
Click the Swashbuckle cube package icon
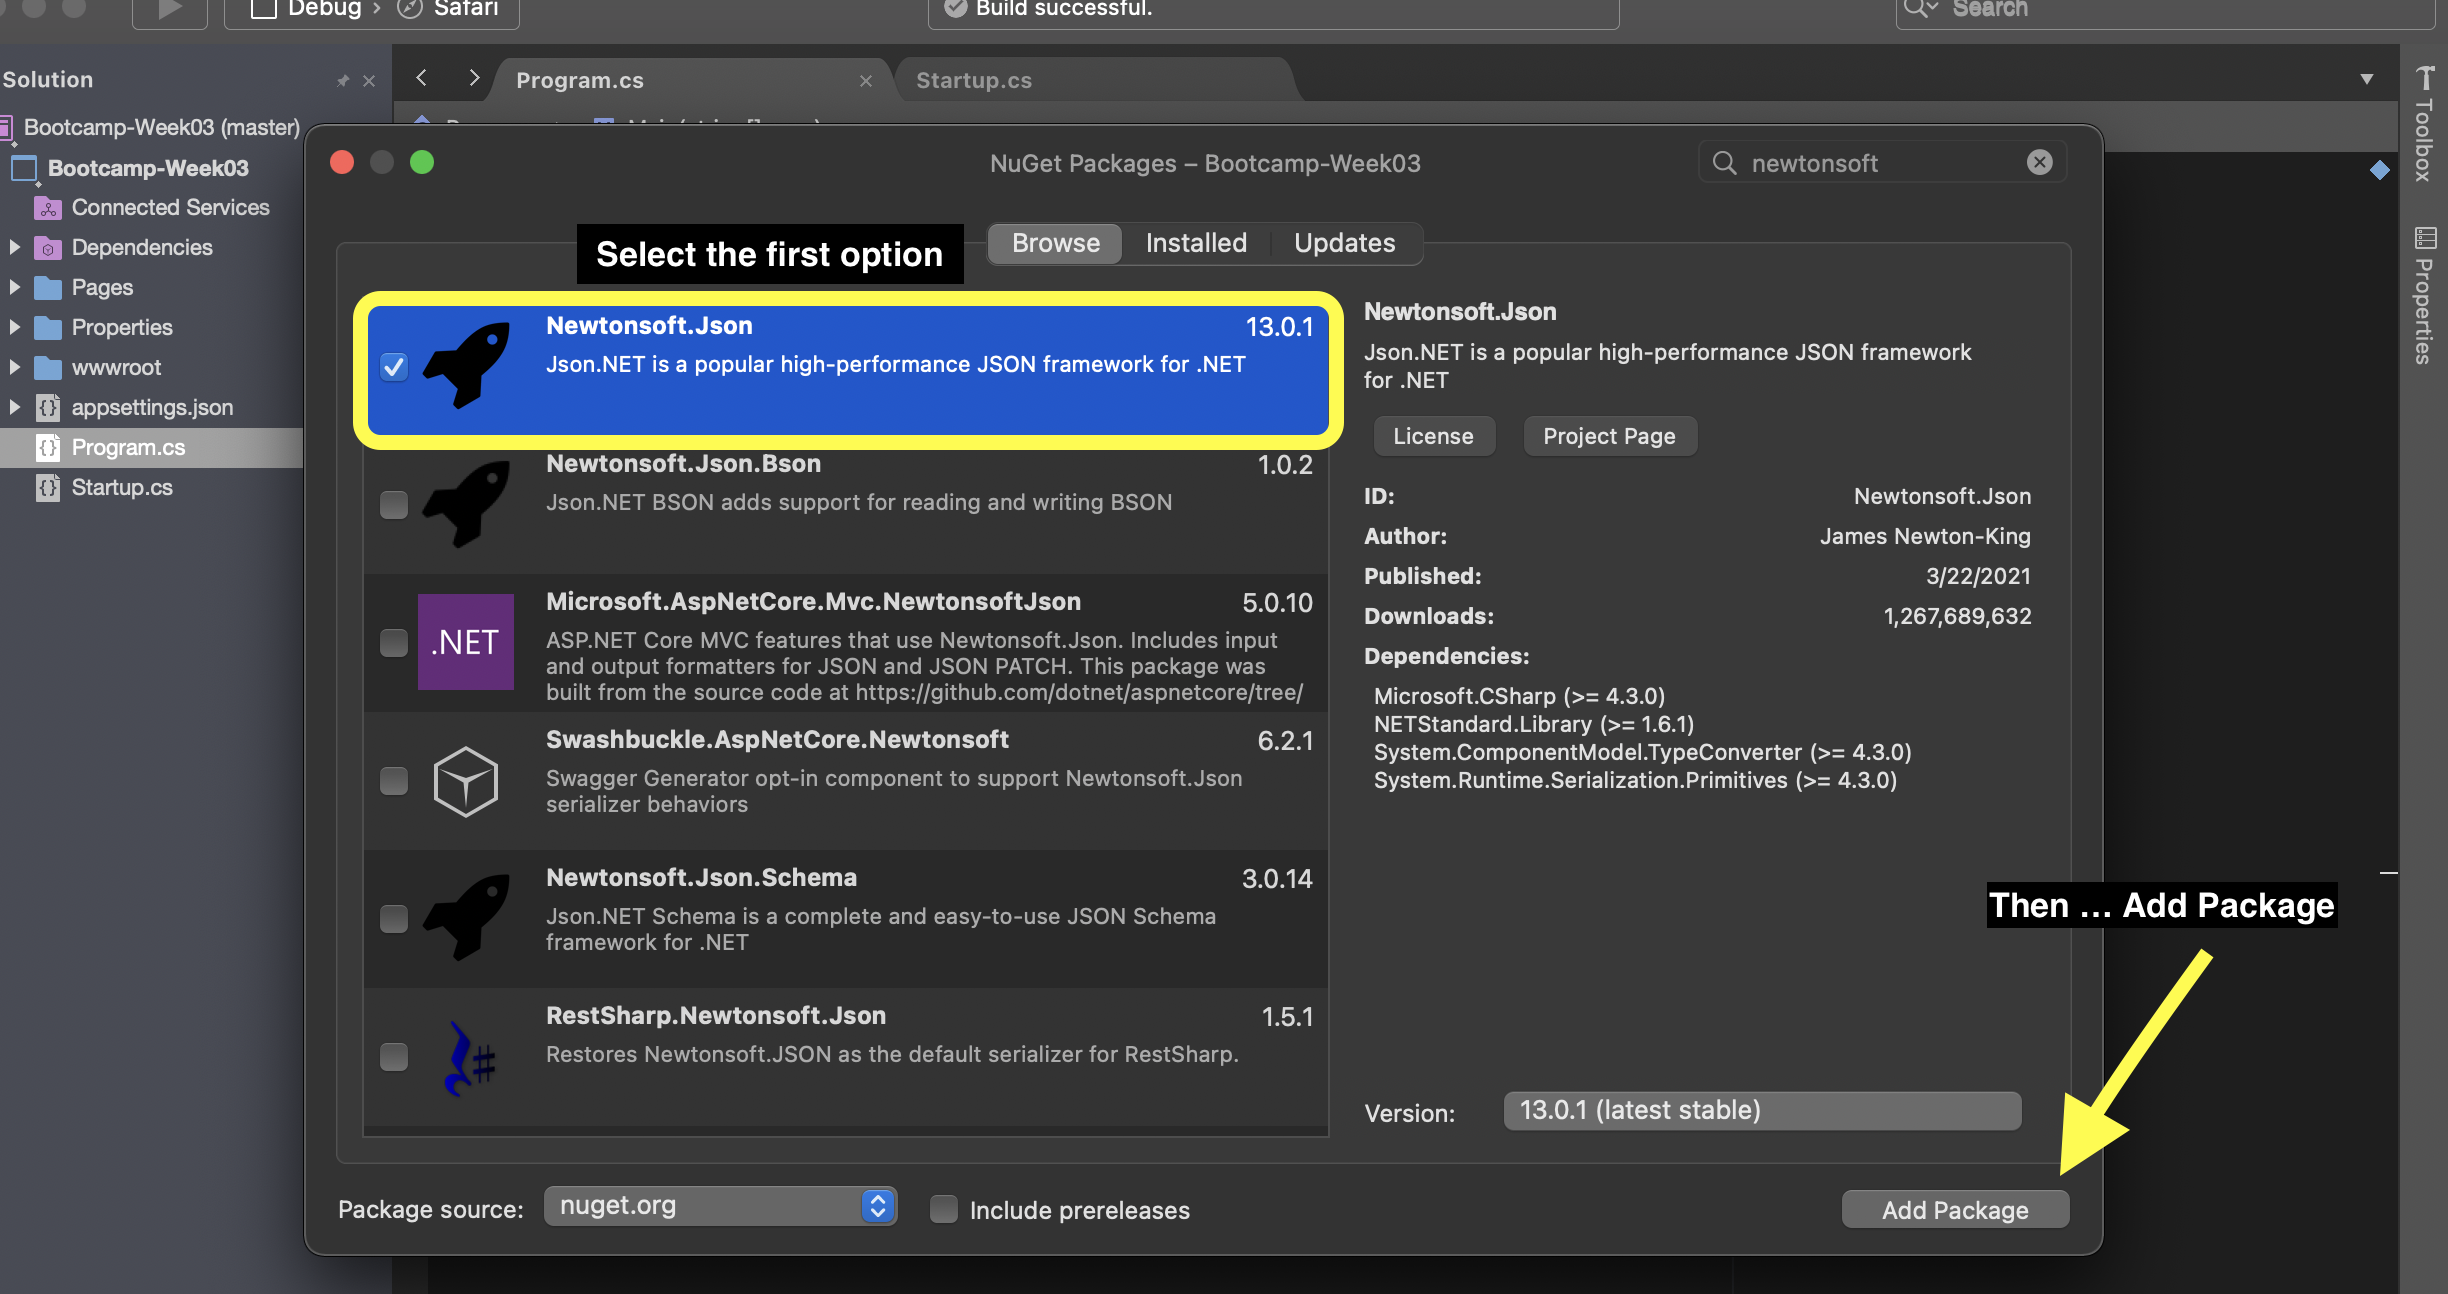[466, 781]
